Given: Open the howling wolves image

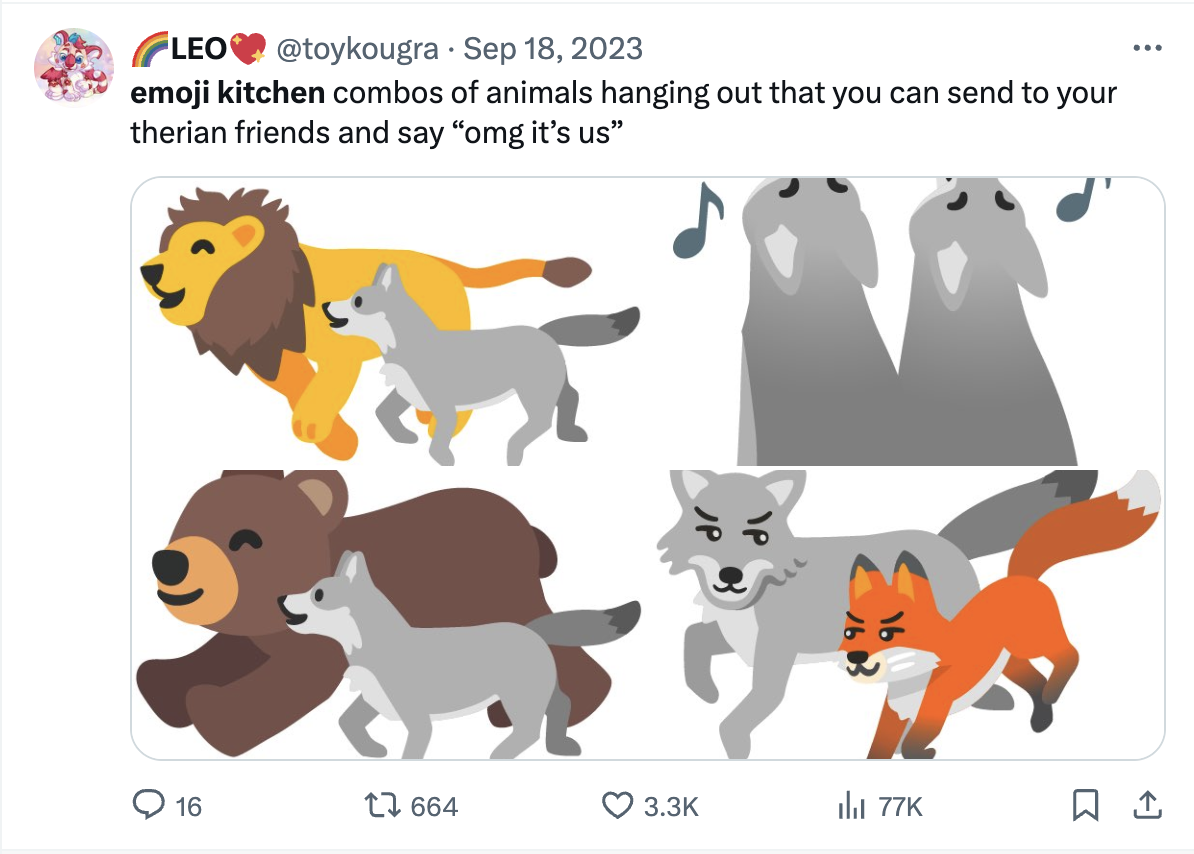Looking at the screenshot, I should [908, 322].
